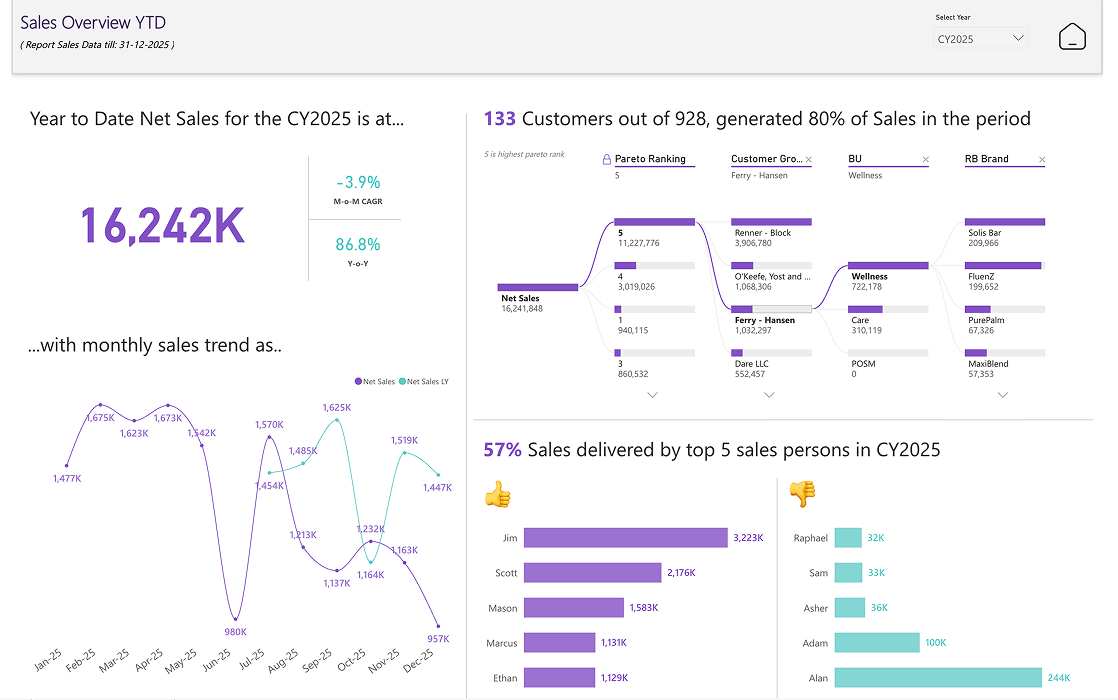Select the PurePalm brand node

coord(1005,309)
